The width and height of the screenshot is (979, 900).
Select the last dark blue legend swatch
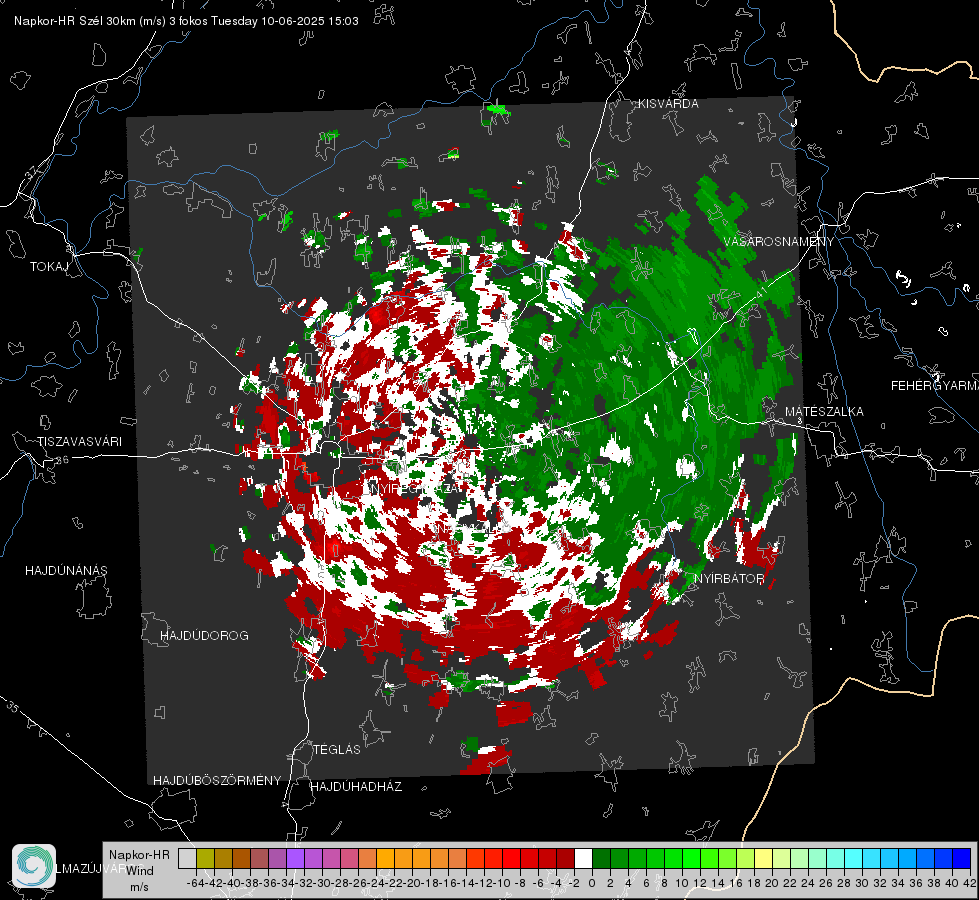(962, 858)
